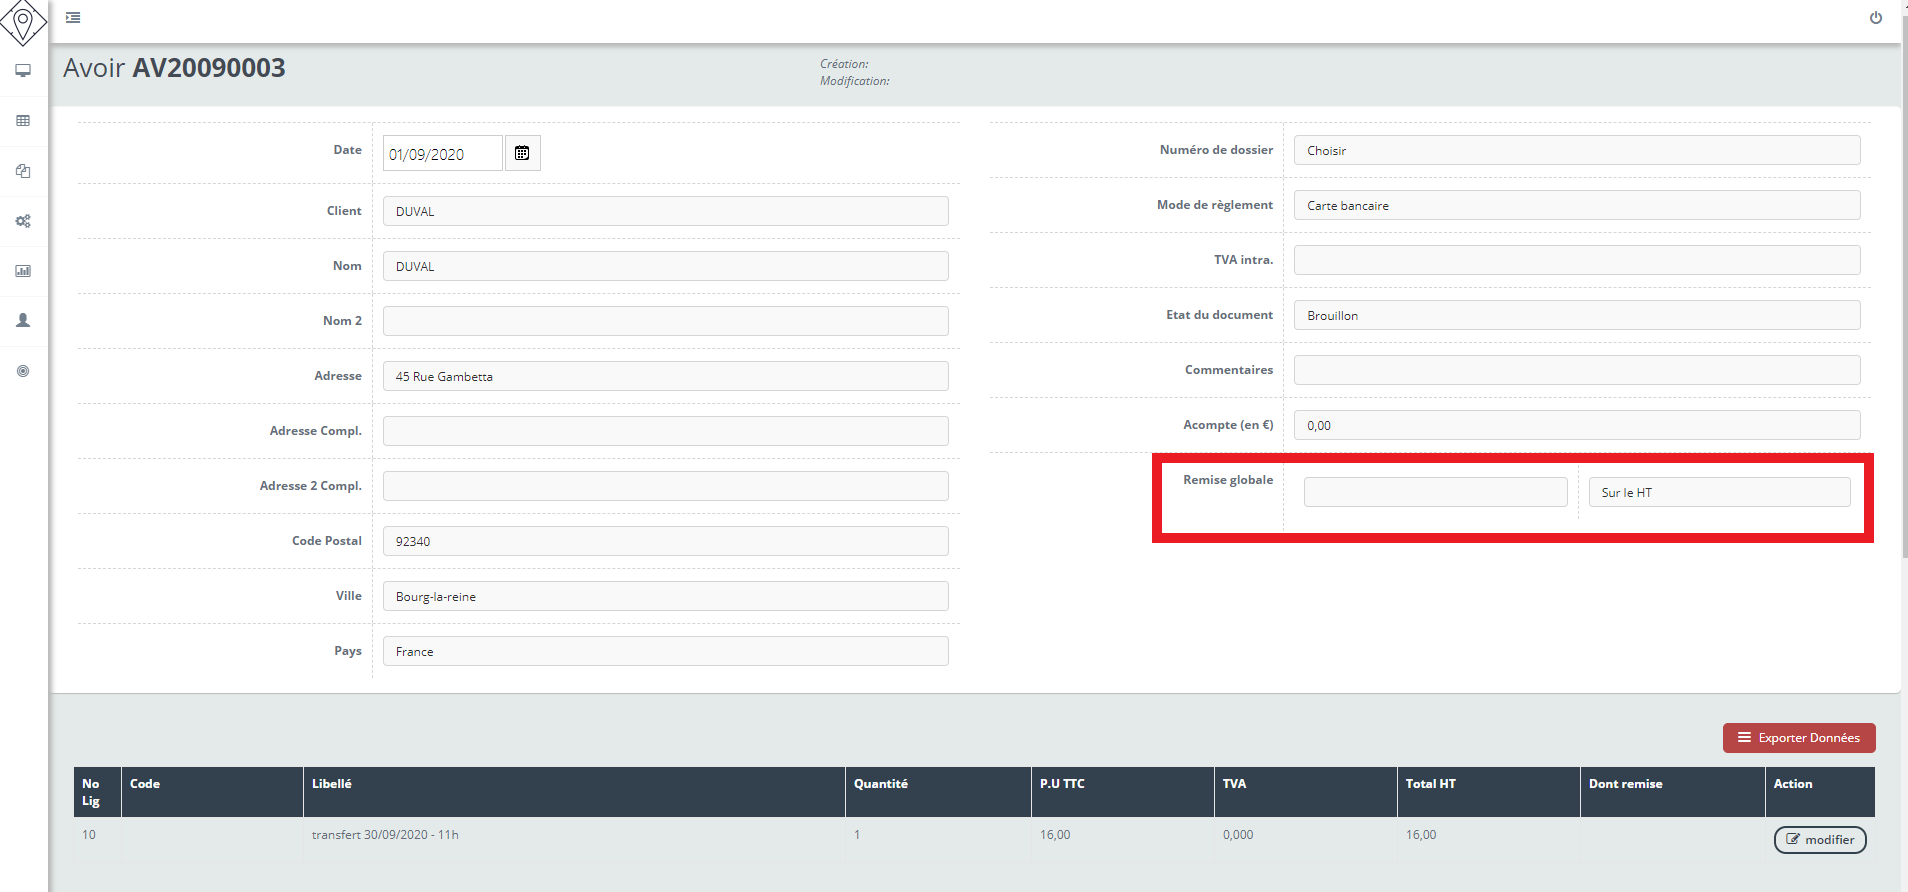Screen dimensions: 1908x892
Task: Open the gears settings sidebar icon
Action: (23, 221)
